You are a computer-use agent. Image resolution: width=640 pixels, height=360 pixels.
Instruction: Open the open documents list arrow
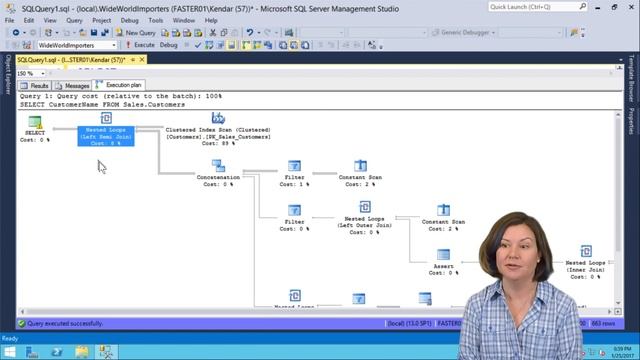621,60
